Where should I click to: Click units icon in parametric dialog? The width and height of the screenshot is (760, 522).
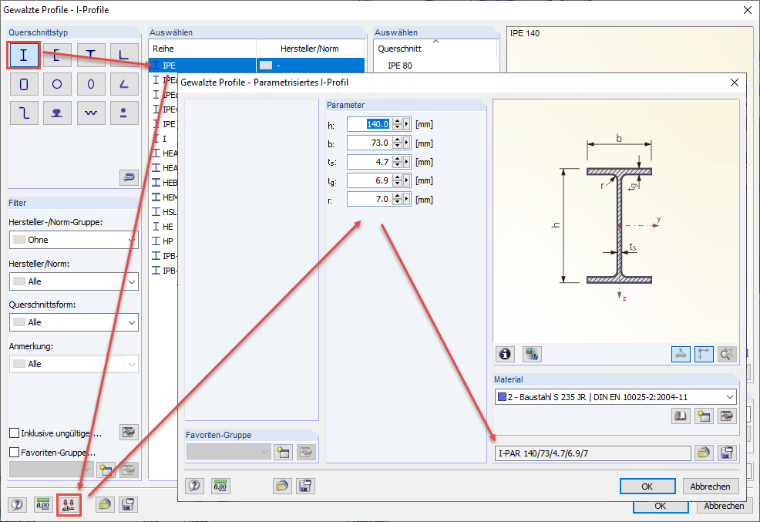221,486
